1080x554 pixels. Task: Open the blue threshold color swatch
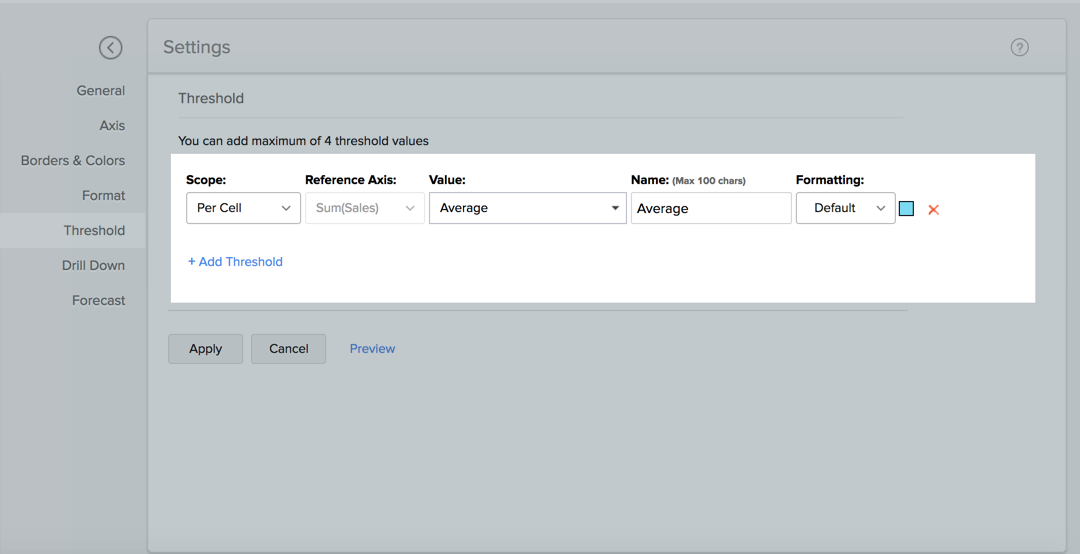tap(906, 208)
